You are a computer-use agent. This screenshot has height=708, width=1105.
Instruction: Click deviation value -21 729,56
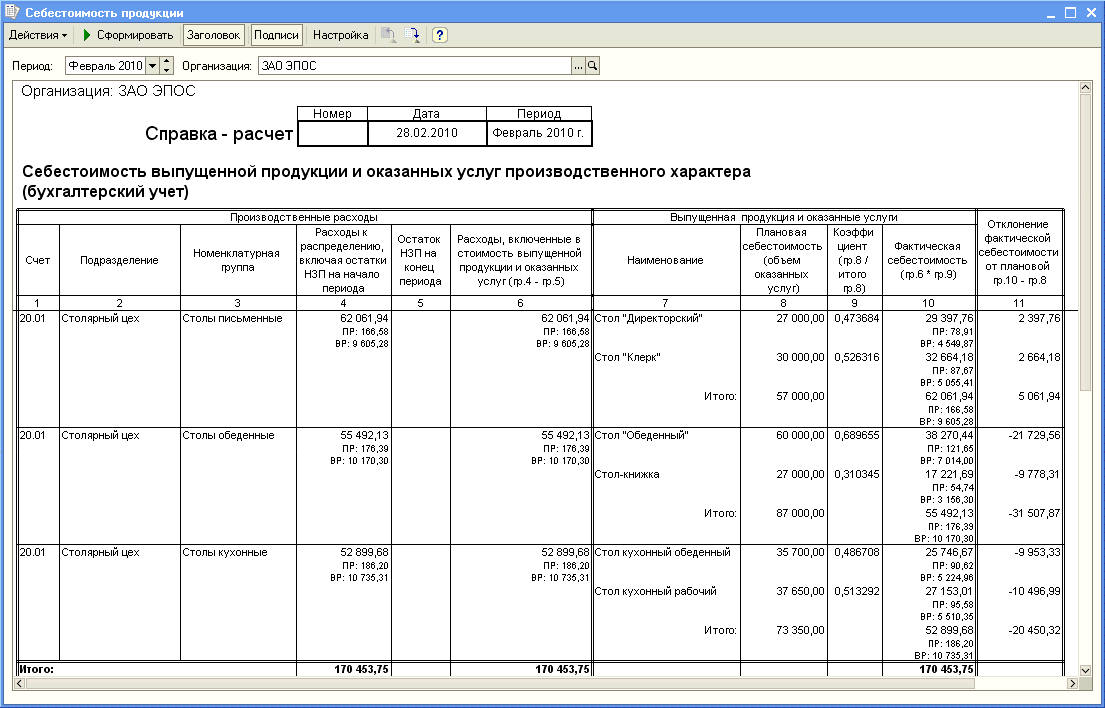pyautogui.click(x=1035, y=435)
